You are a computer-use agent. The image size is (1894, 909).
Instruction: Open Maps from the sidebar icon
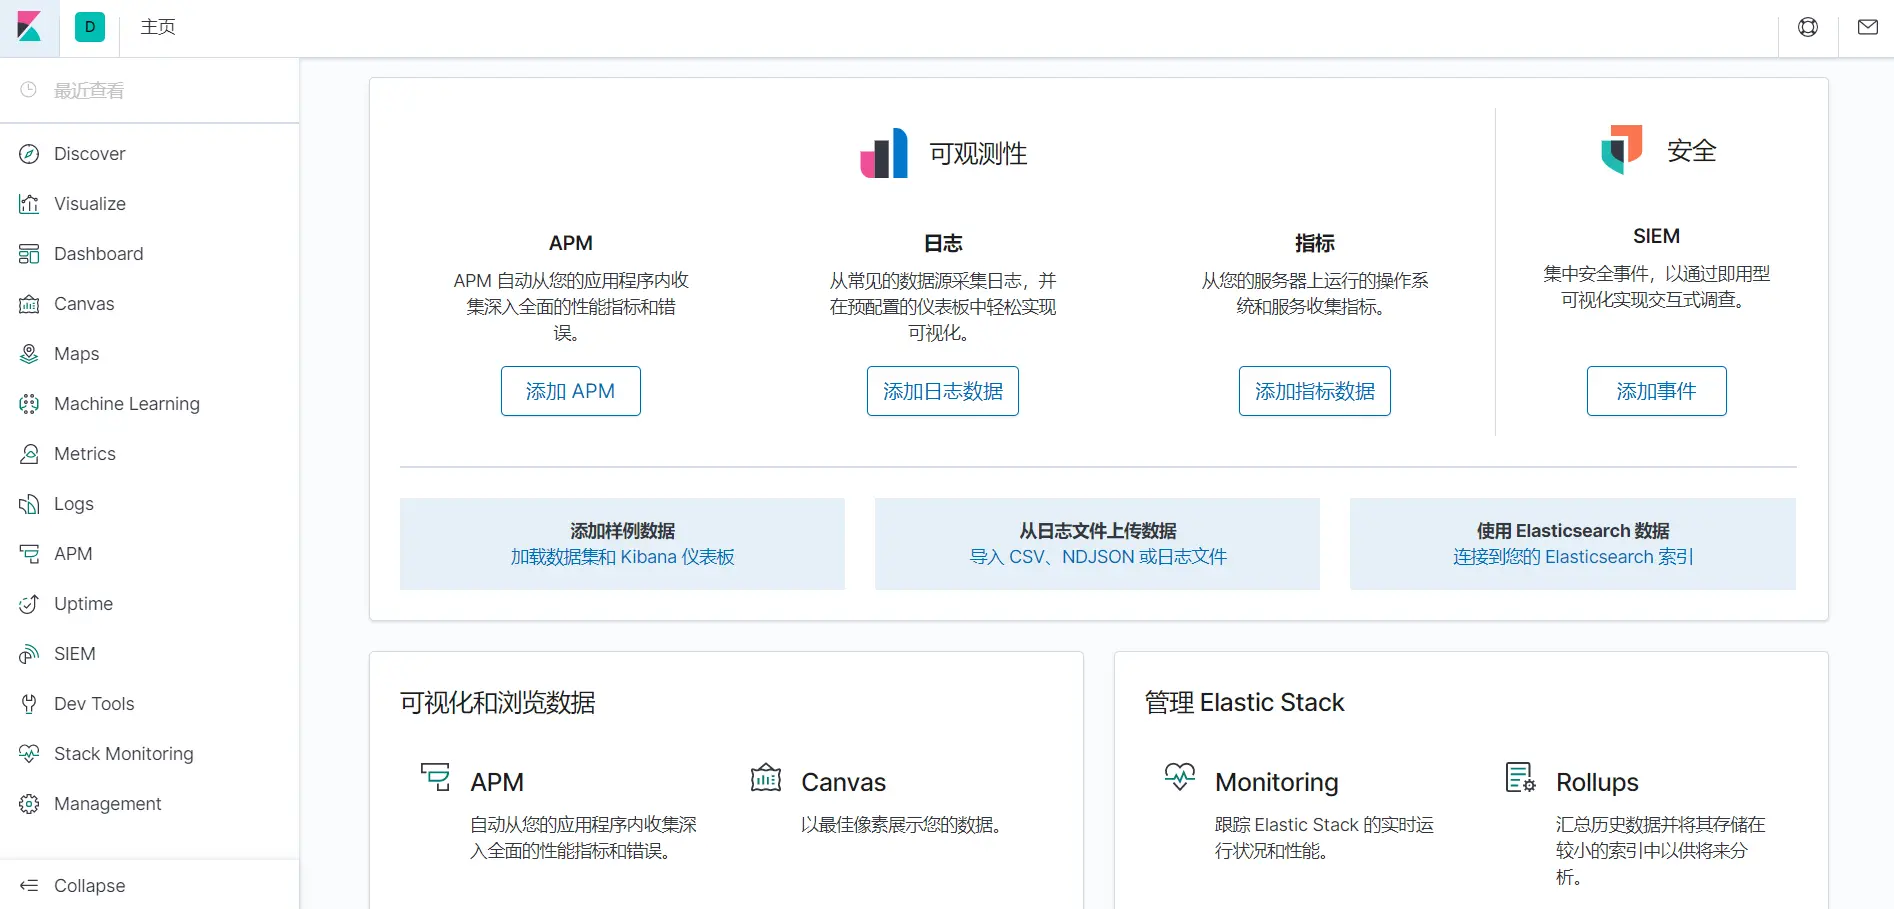point(29,354)
